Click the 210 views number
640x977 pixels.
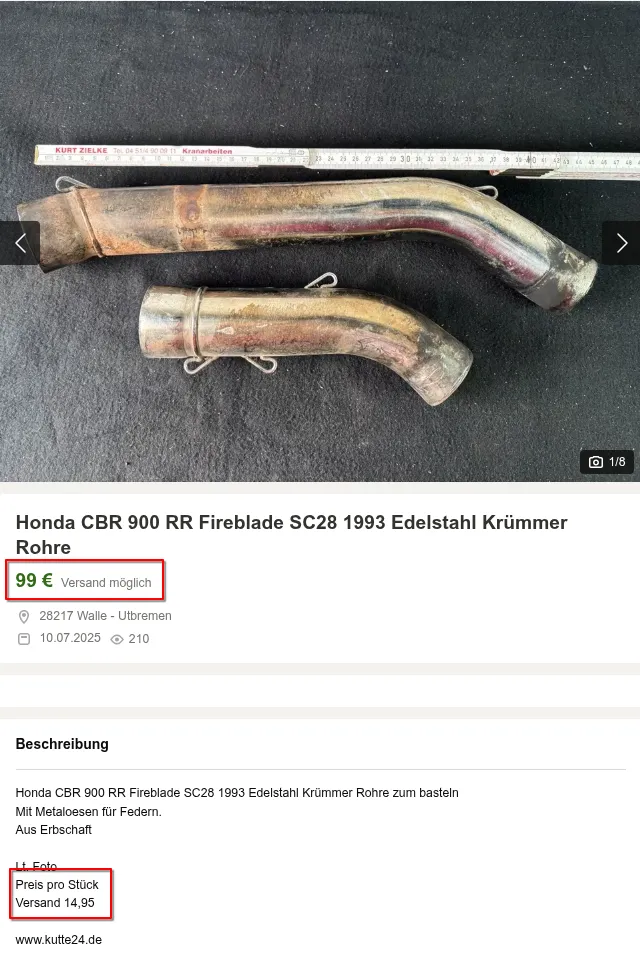[138, 639]
